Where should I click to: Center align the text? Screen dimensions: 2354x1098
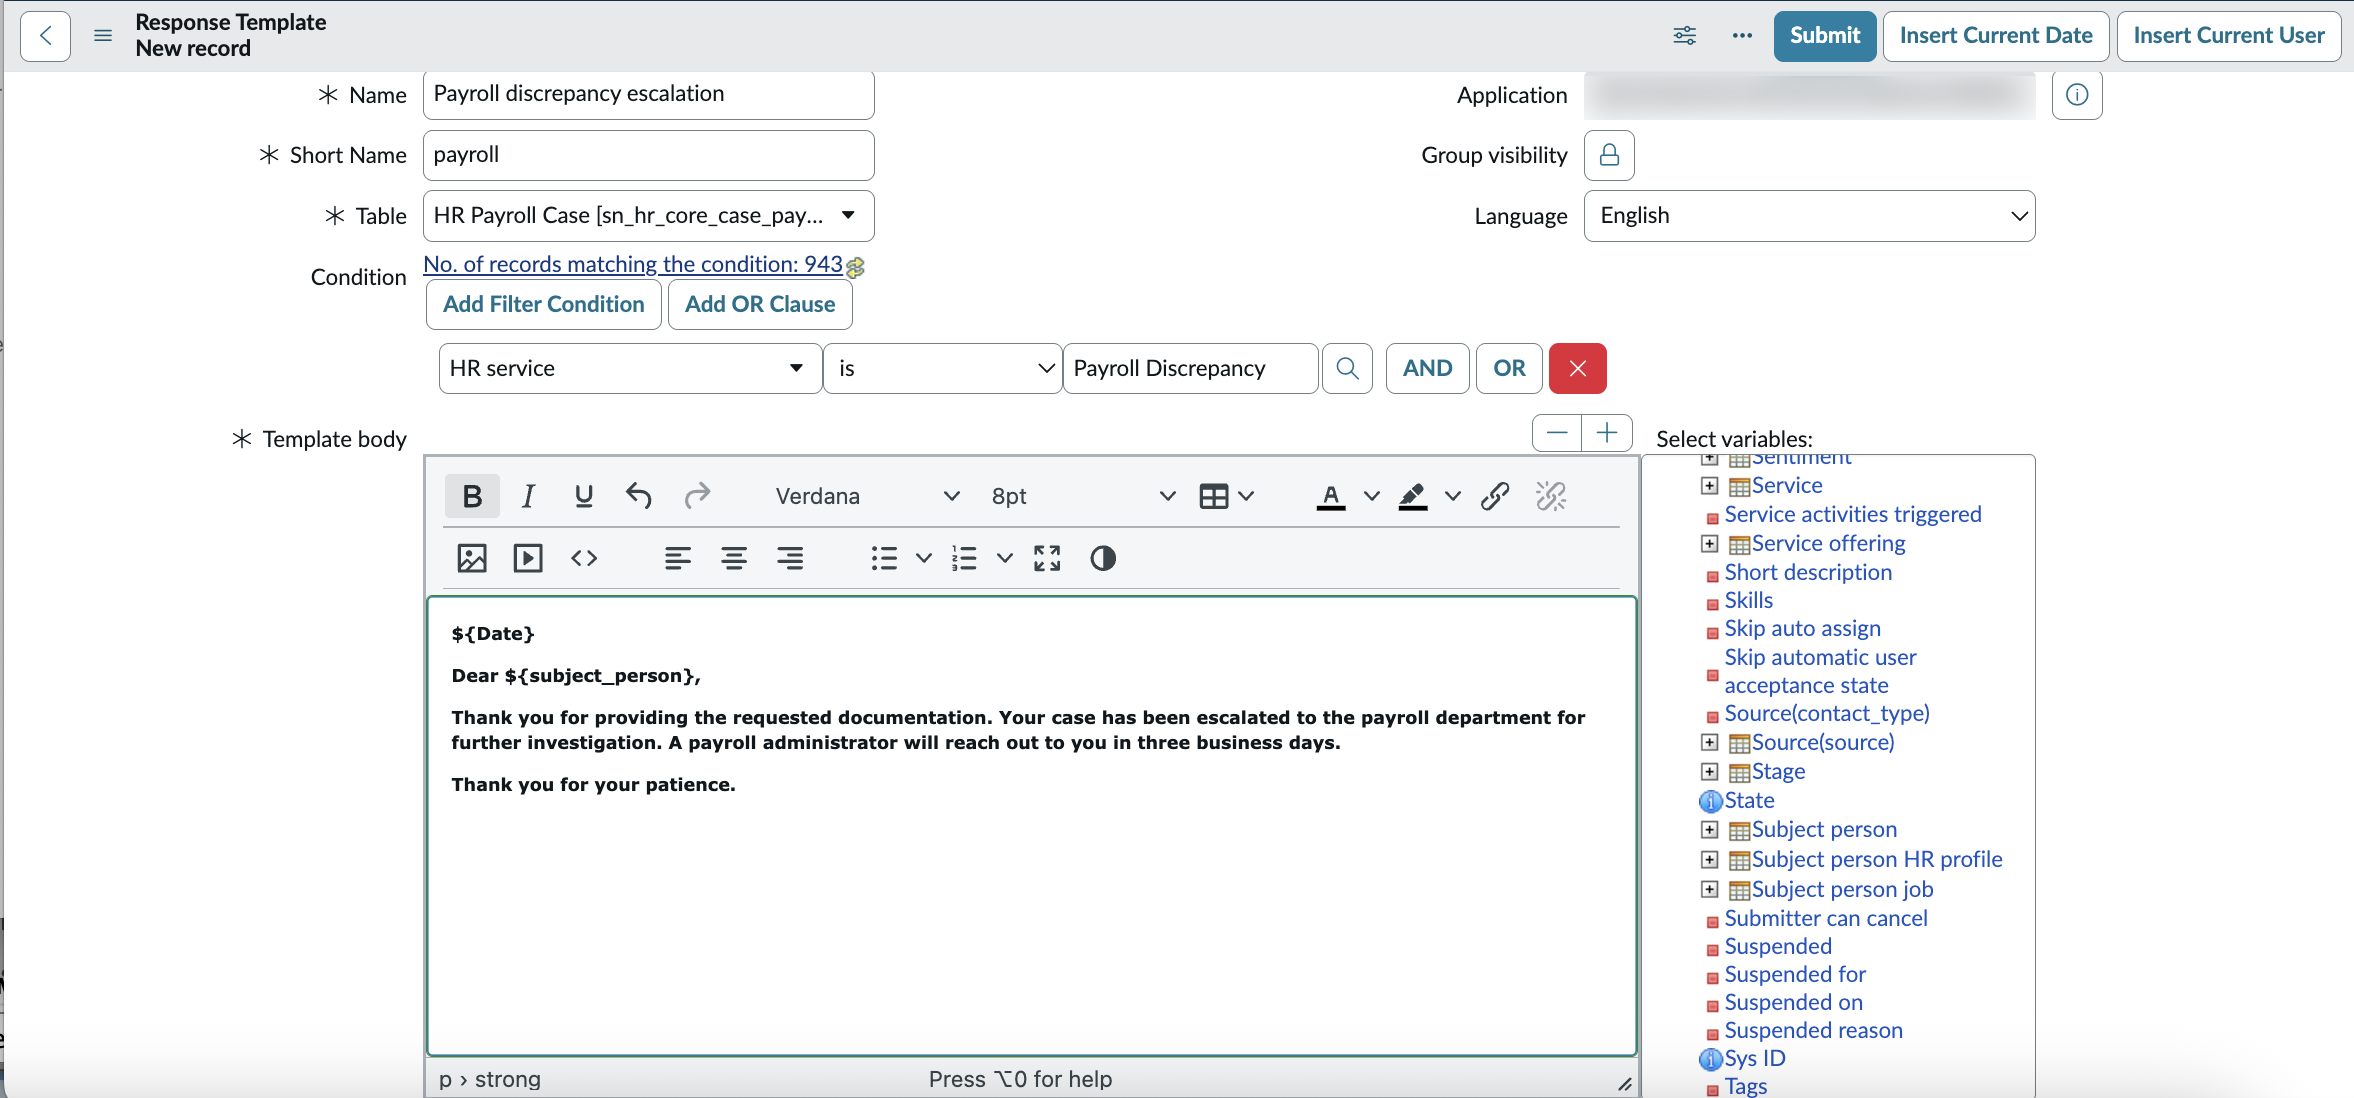[734, 558]
